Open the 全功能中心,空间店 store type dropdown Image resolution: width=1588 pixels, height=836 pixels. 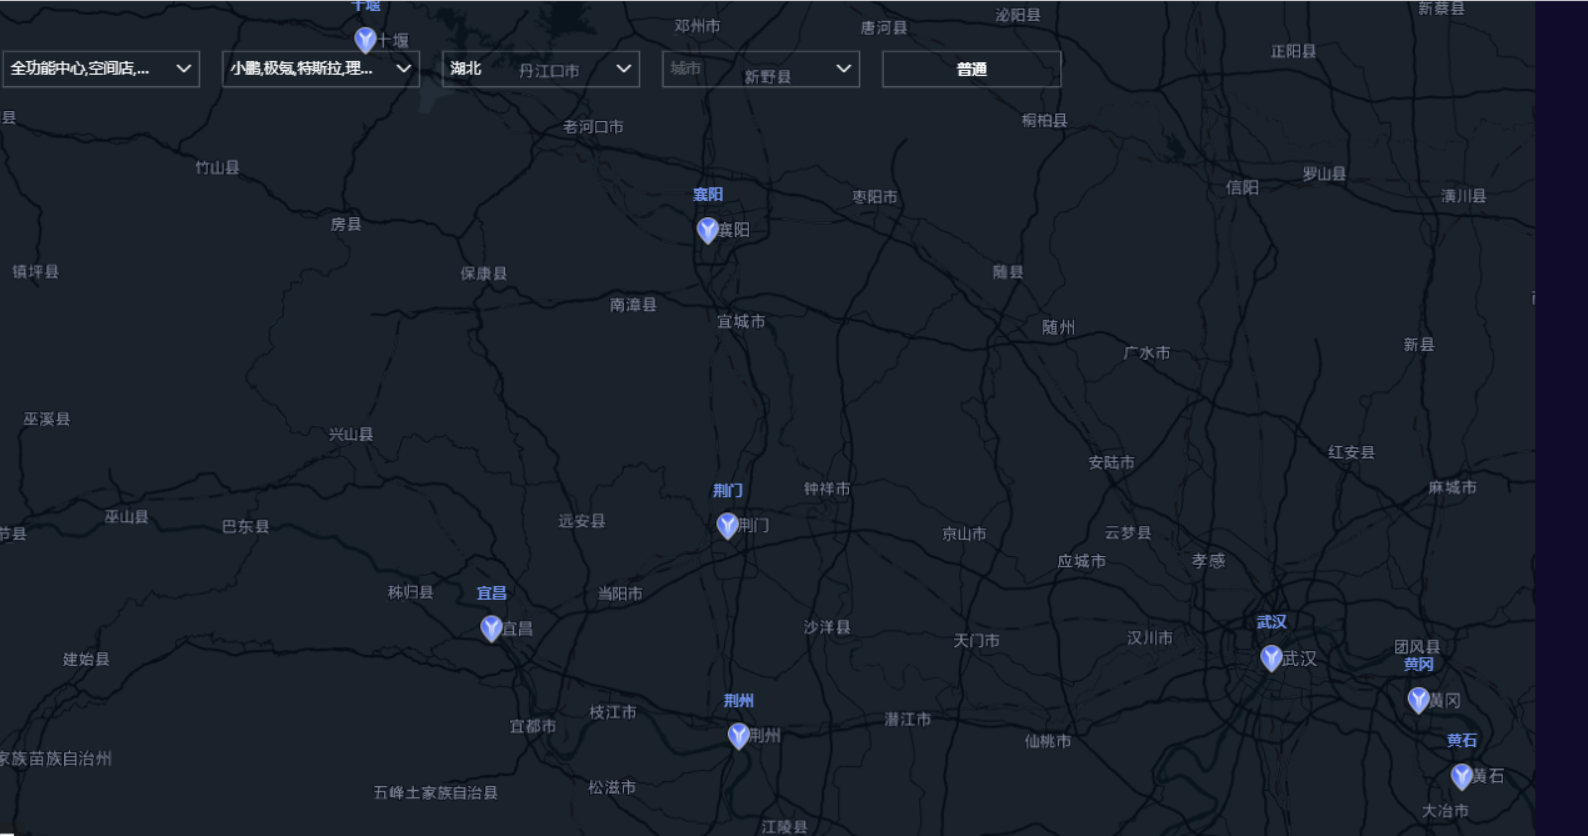click(101, 69)
